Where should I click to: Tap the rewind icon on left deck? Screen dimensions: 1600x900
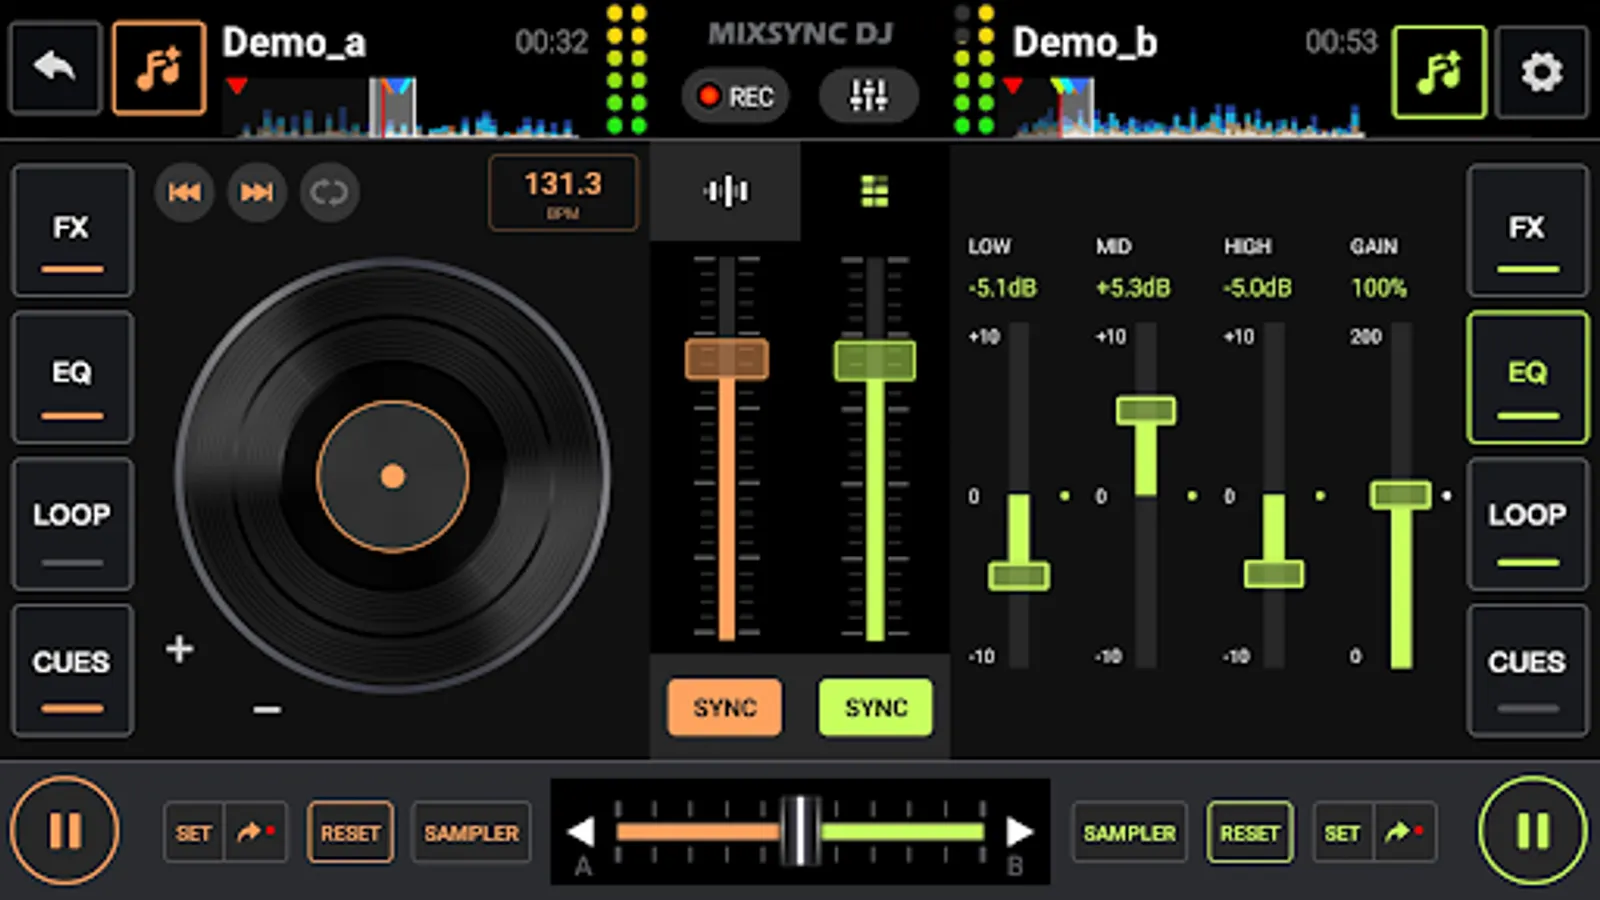click(184, 192)
